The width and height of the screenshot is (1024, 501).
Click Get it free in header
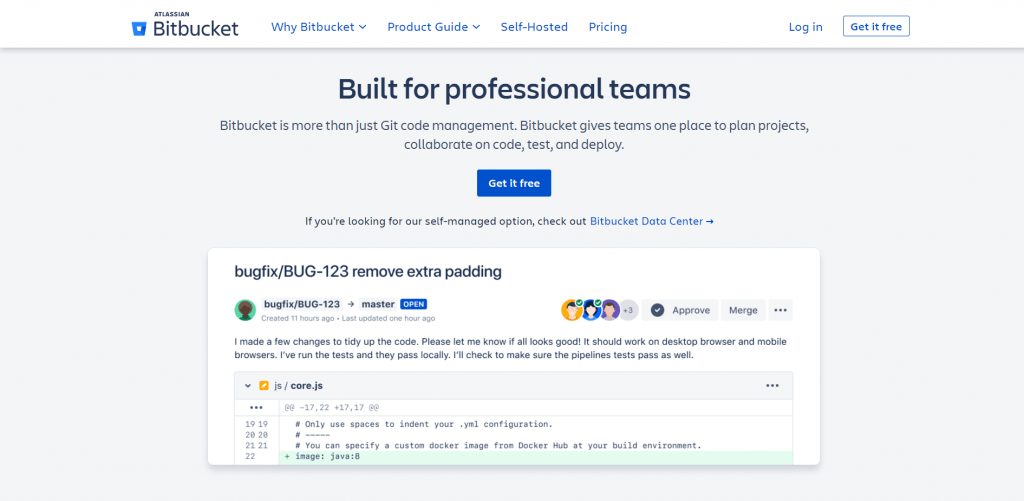876,26
